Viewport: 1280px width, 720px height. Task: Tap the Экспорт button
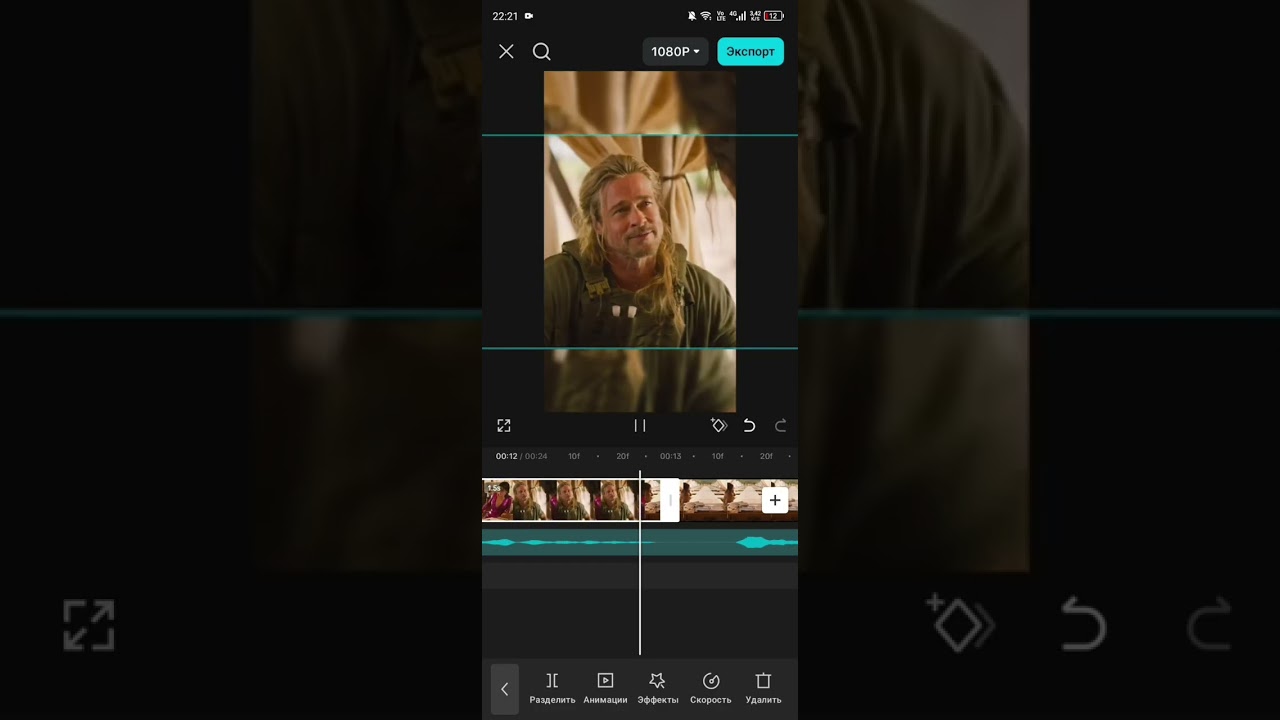(750, 51)
